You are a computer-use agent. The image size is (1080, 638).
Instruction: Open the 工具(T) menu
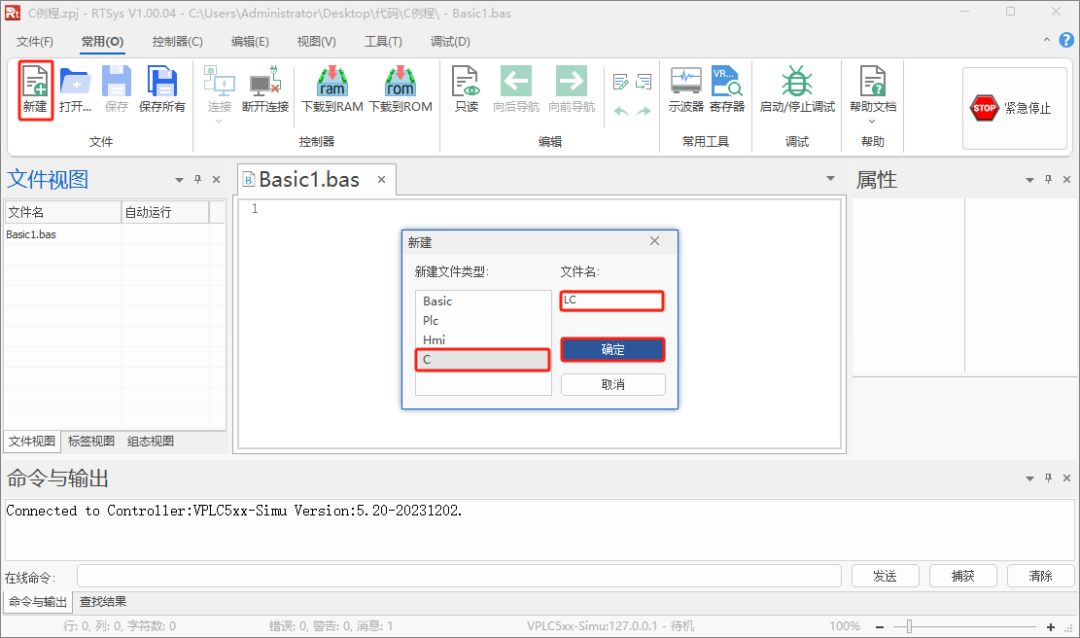[383, 41]
